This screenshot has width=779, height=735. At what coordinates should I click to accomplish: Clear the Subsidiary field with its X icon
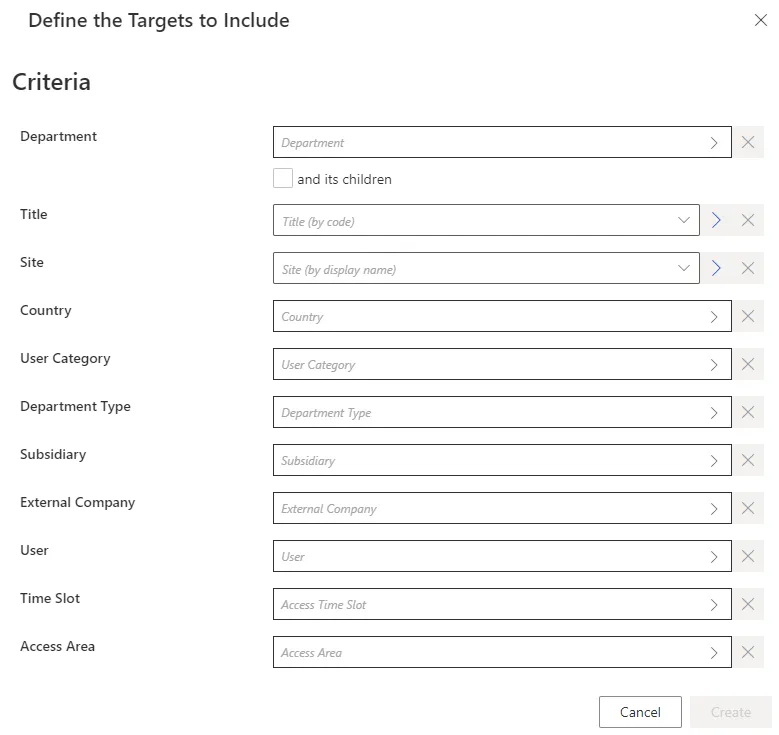click(748, 460)
